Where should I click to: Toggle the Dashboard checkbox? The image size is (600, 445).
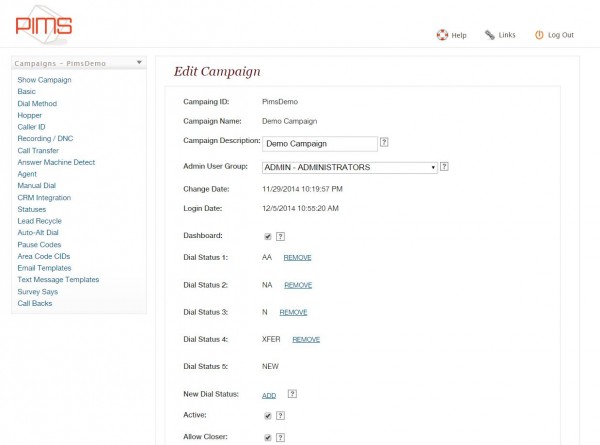267,237
